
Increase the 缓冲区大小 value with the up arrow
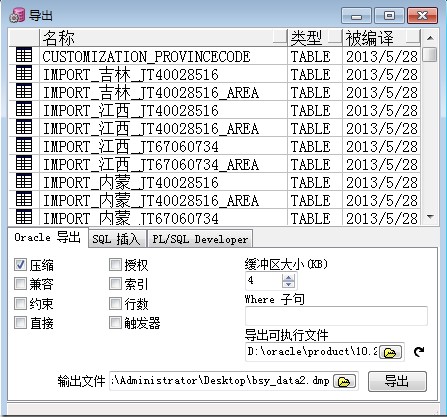pos(288,277)
